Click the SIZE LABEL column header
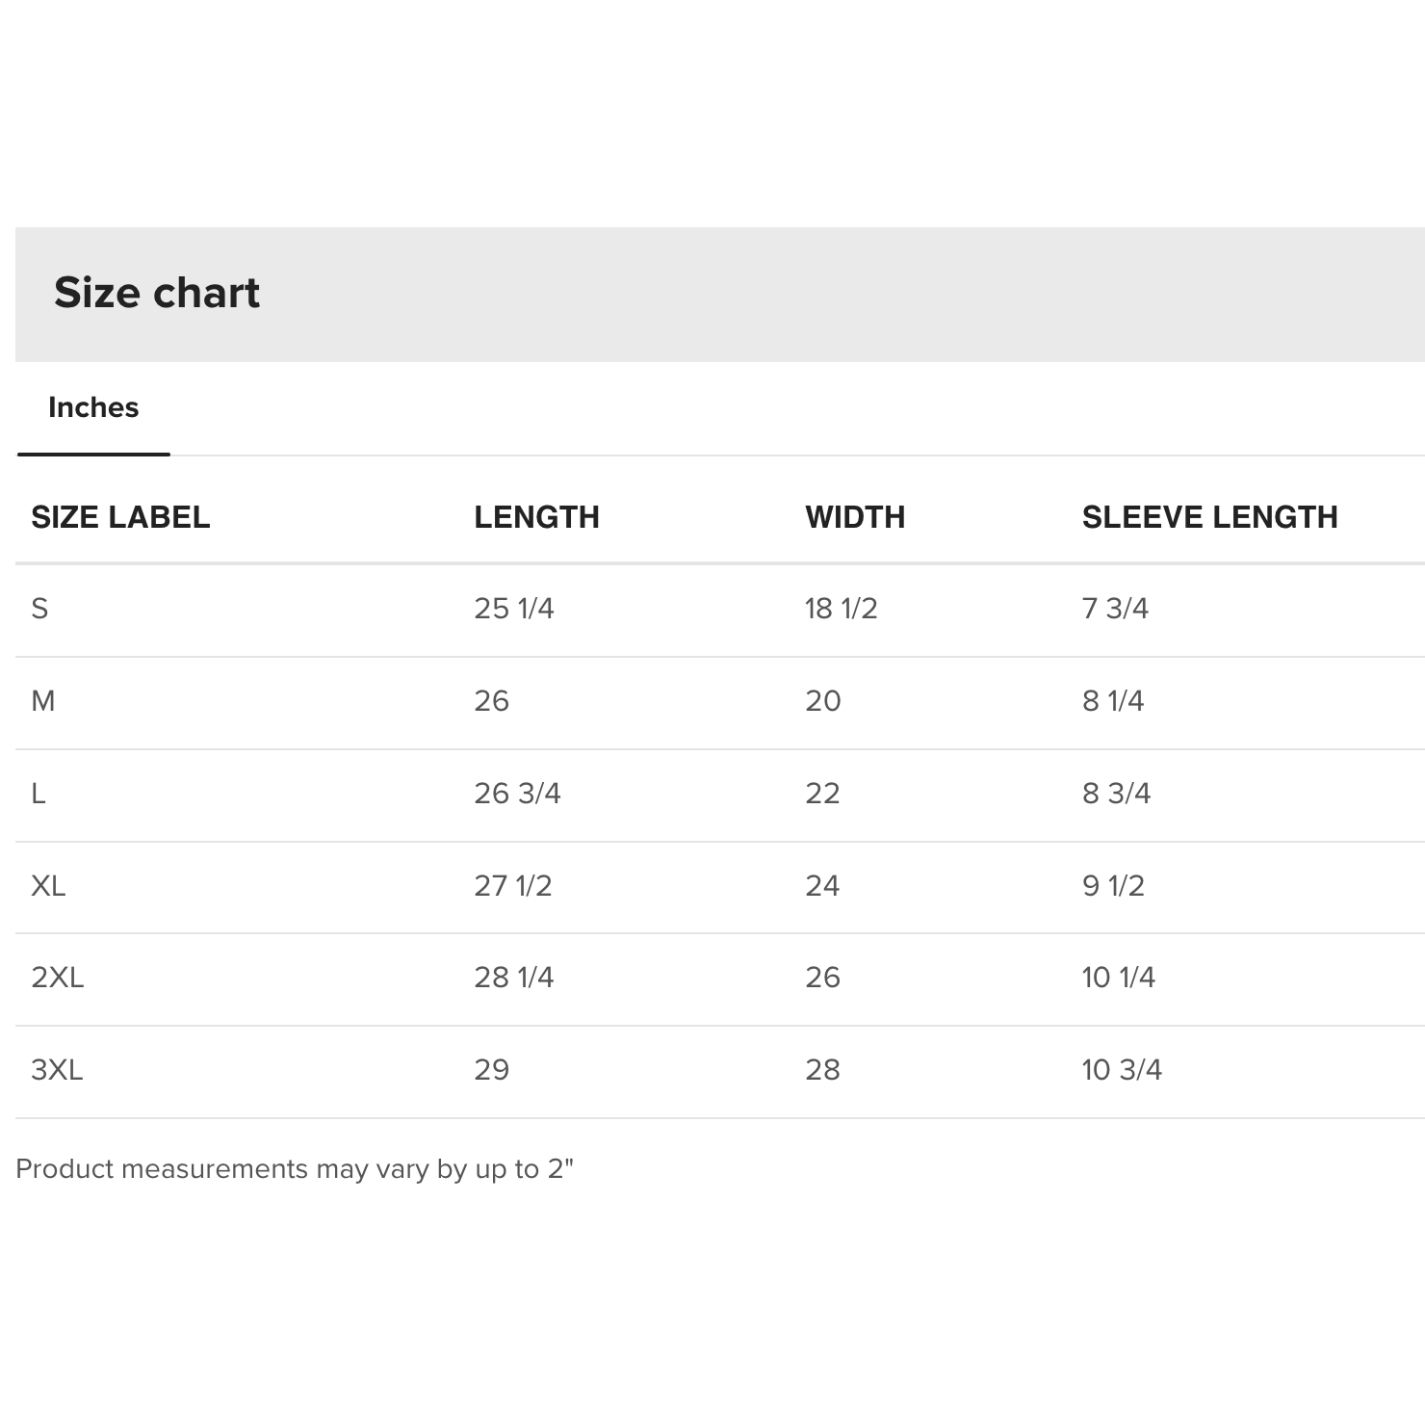The image size is (1425, 1425). 120,517
